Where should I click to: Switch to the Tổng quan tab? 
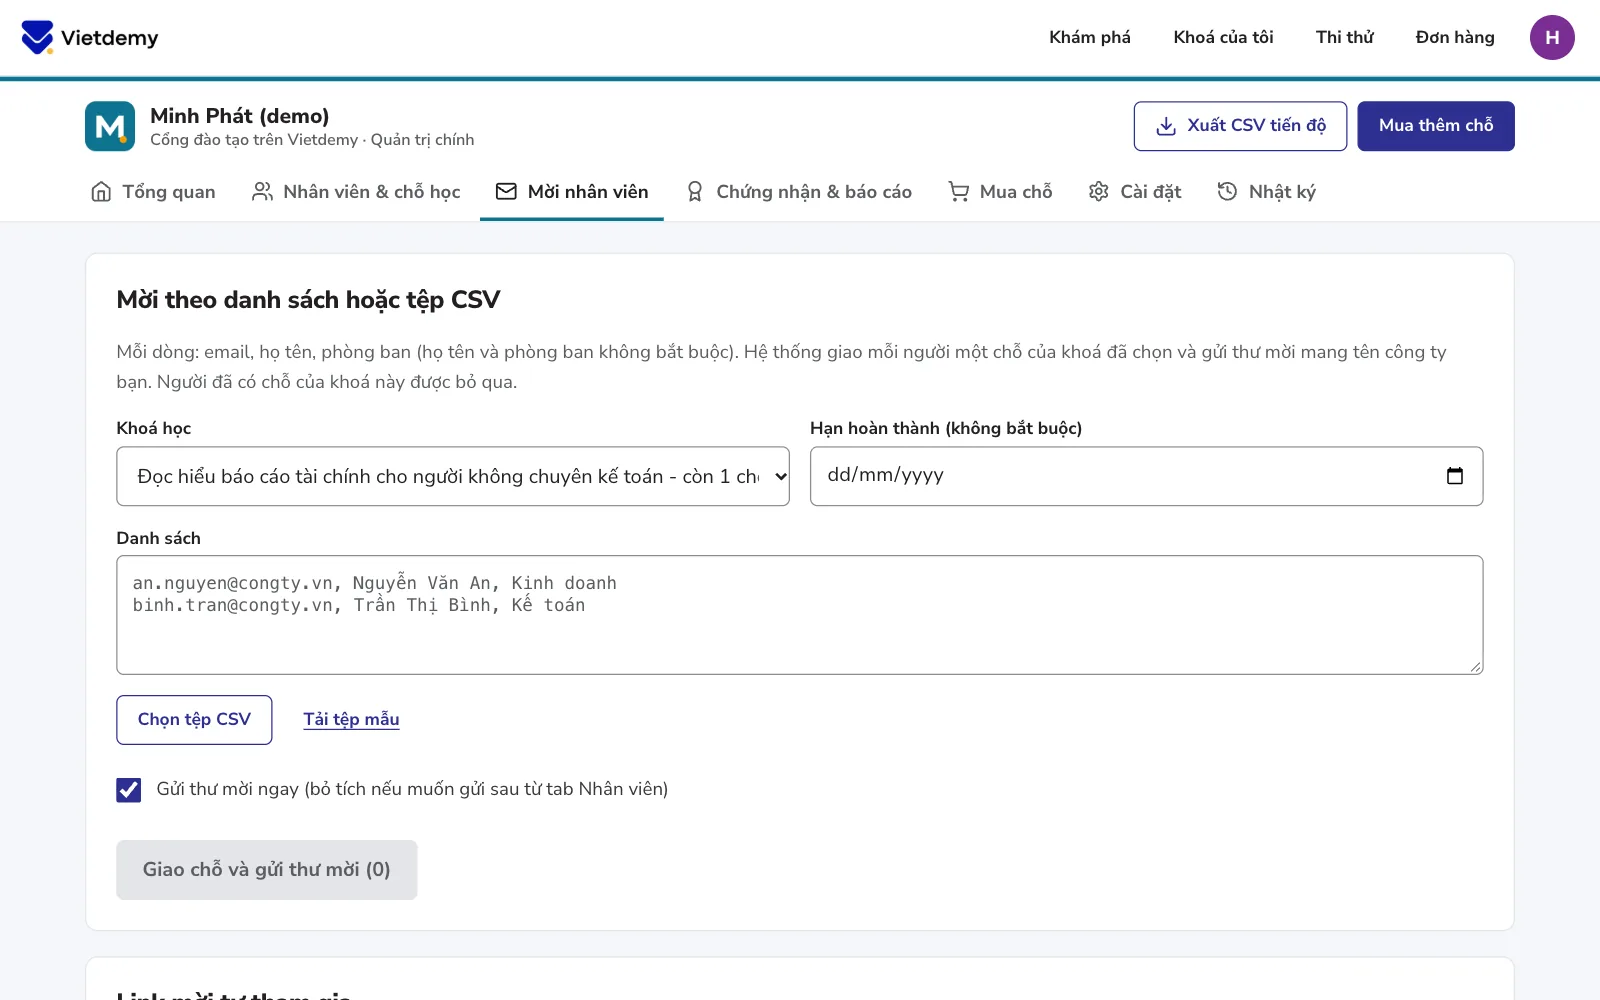click(153, 192)
